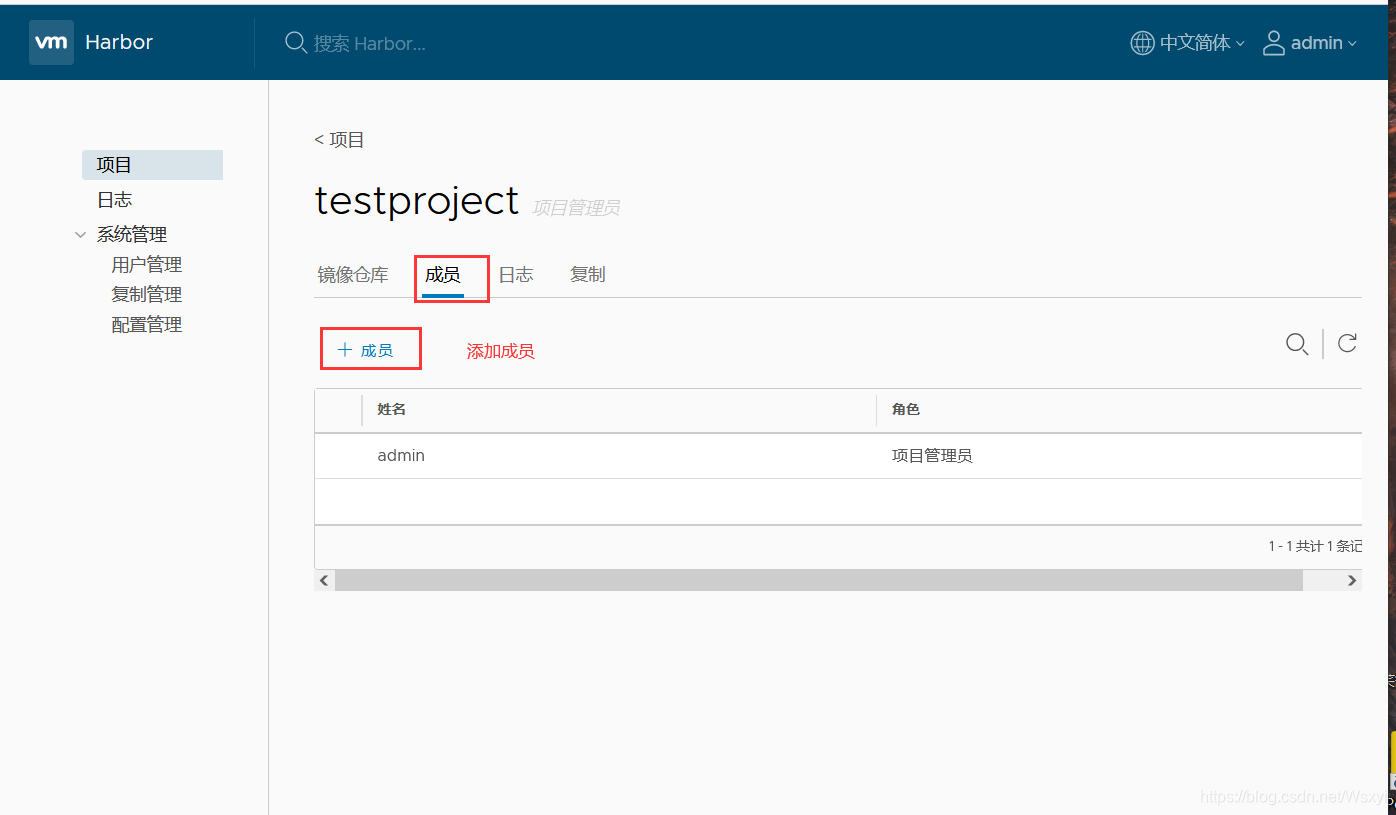Open 用户管理 in the sidebar
This screenshot has width=1396, height=815.
[147, 265]
